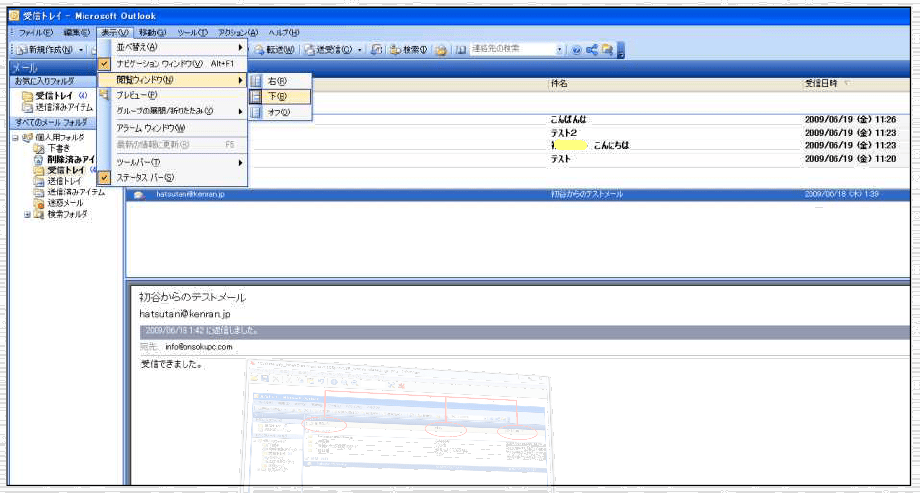Open the 連絡先の検索 dropdown arrow
Viewport: 920px width, 493px height.
click(x=559, y=50)
